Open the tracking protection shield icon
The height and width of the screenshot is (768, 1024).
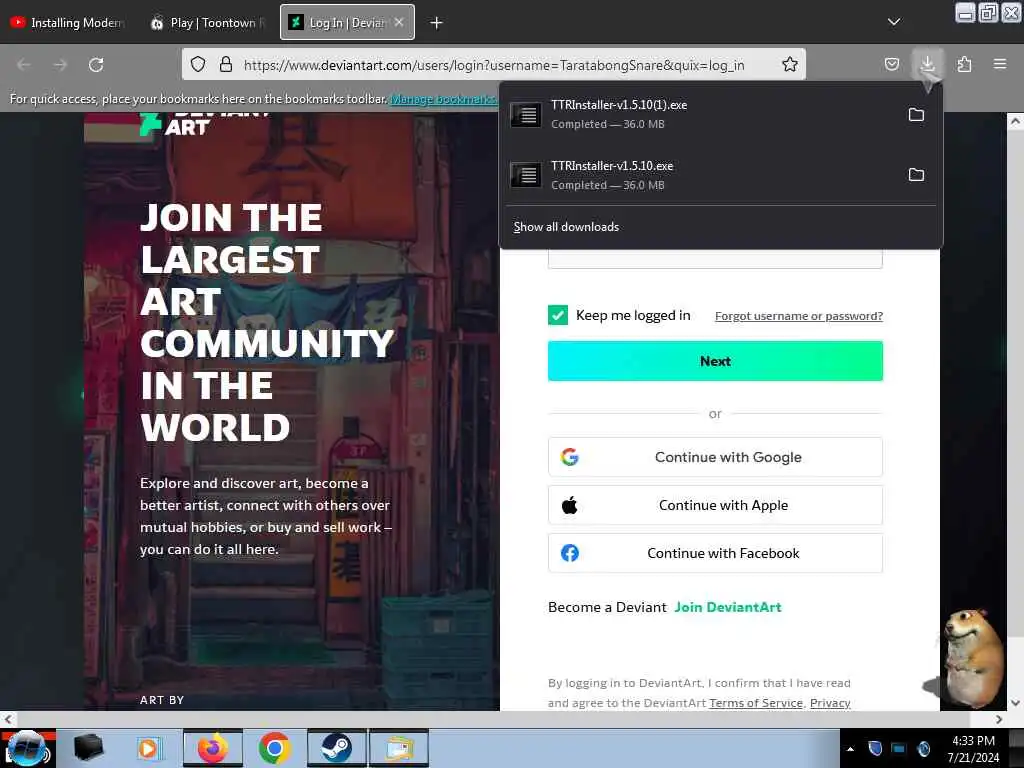pos(198,65)
